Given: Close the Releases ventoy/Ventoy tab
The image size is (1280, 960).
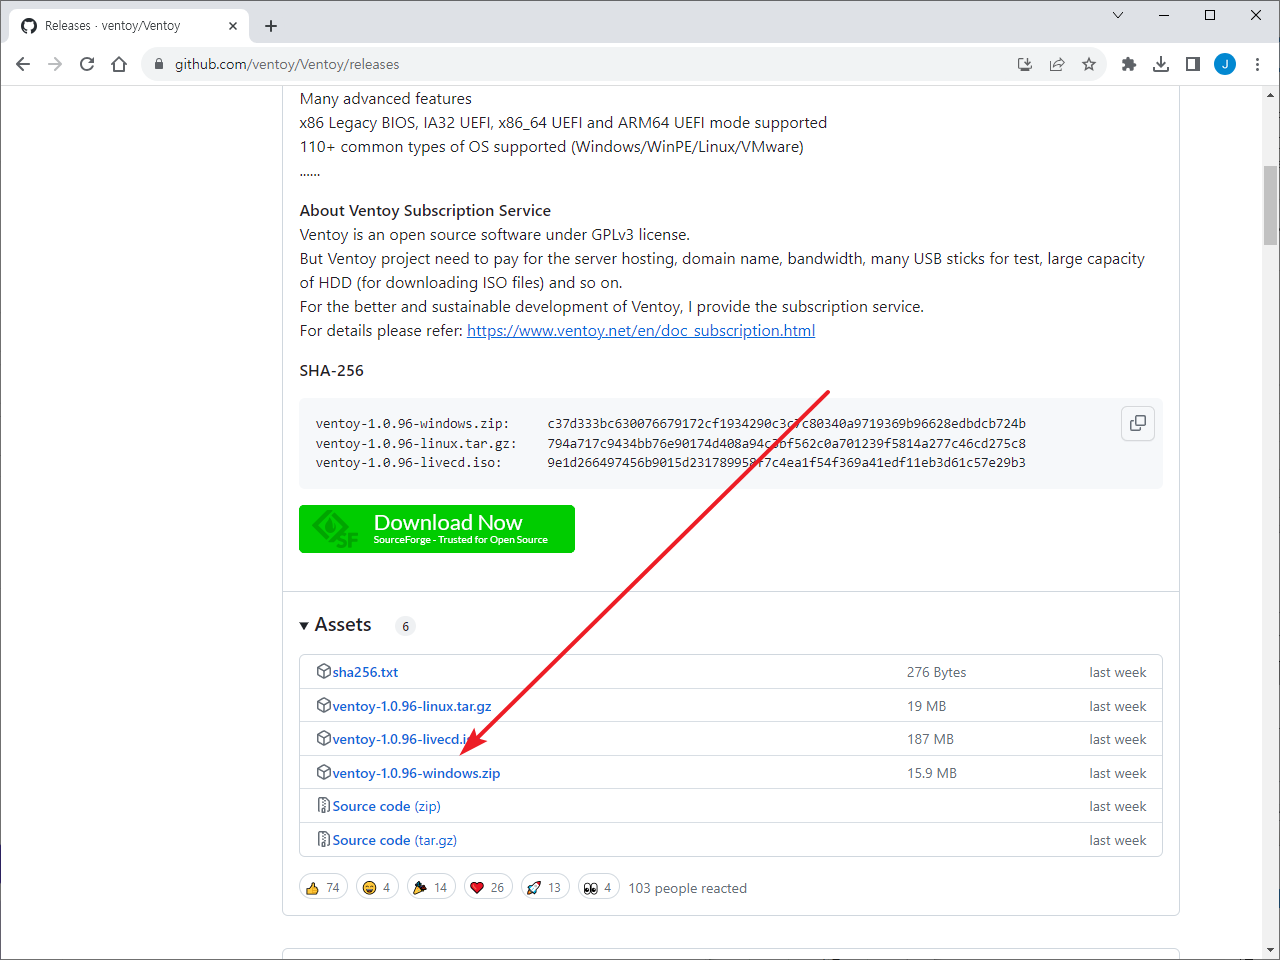Looking at the screenshot, I should (233, 26).
